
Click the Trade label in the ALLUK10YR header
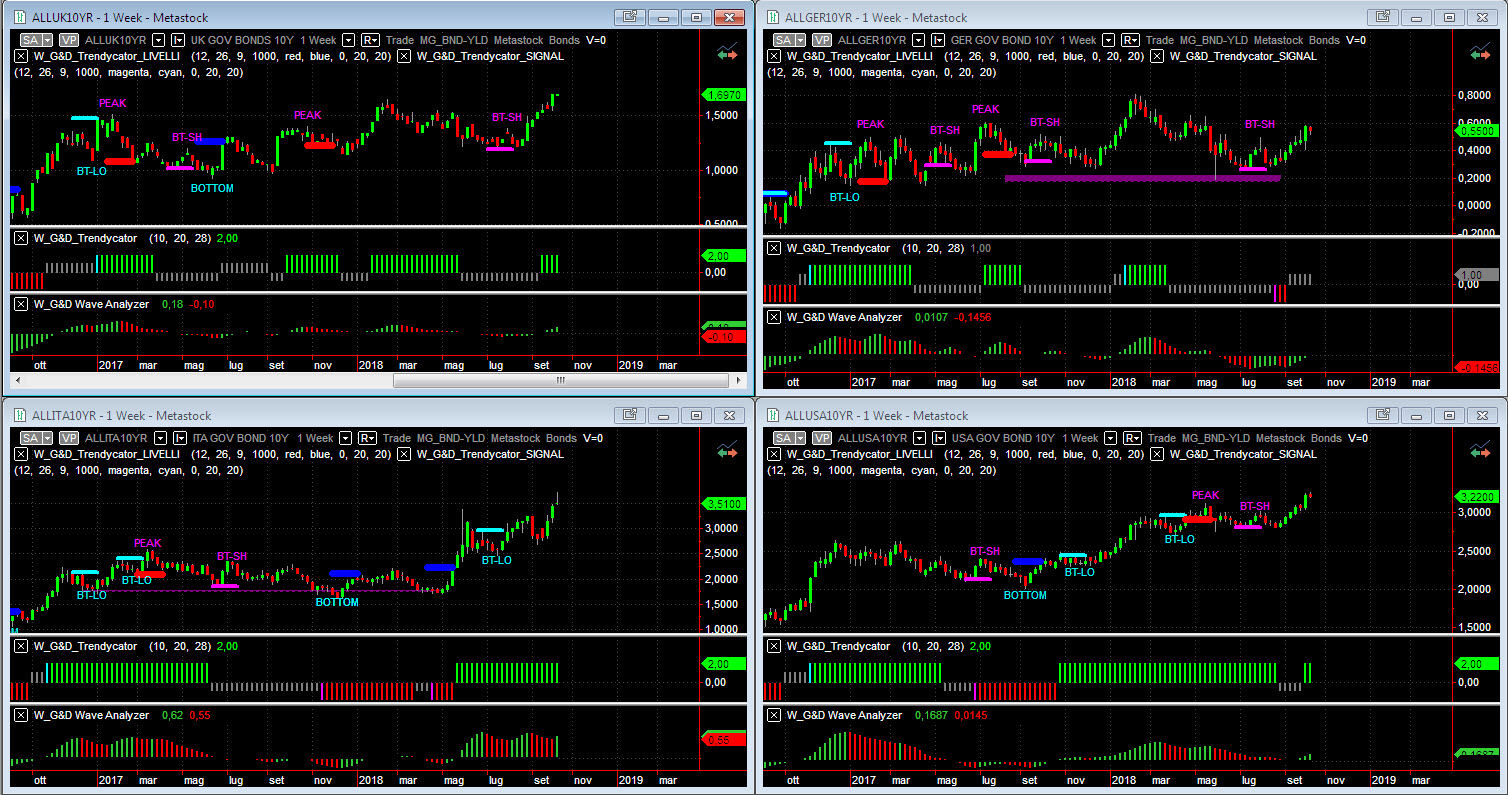tap(401, 40)
